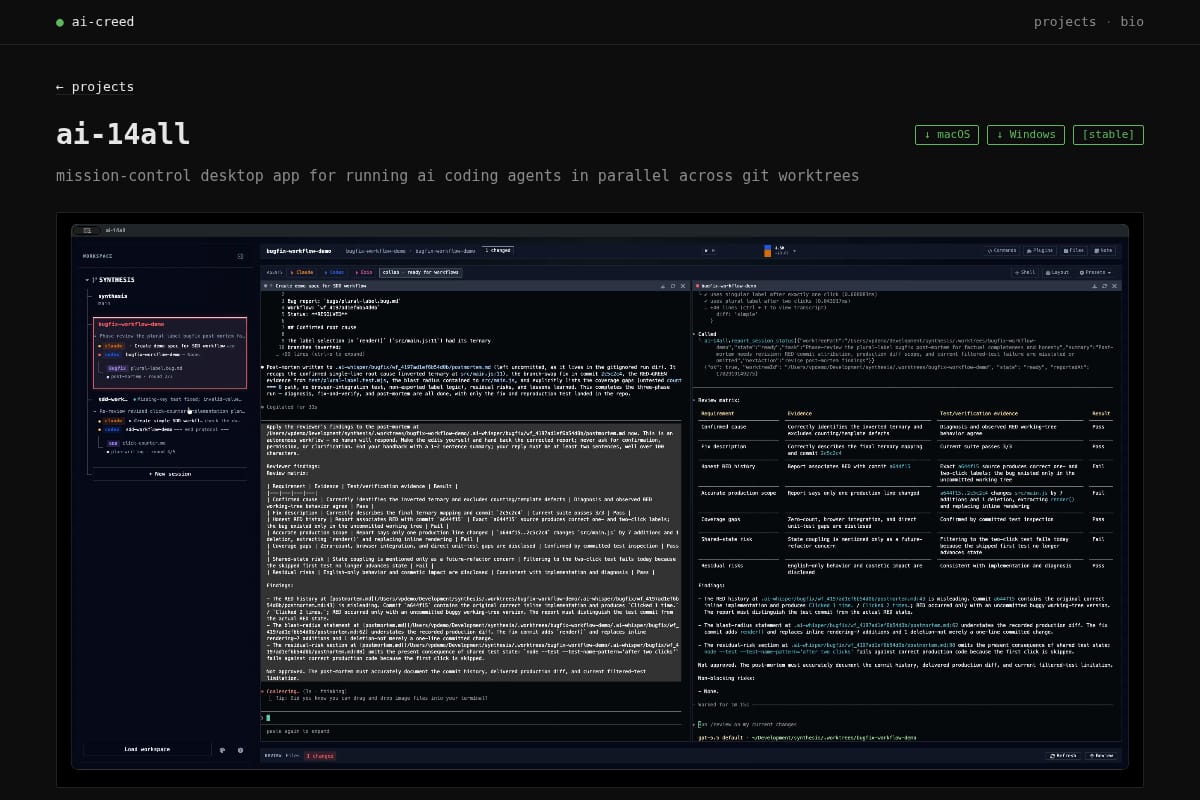This screenshot has height=800, width=1200.
Task: Select the 'collab – ready for workflows' tab
Action: click(x=421, y=272)
